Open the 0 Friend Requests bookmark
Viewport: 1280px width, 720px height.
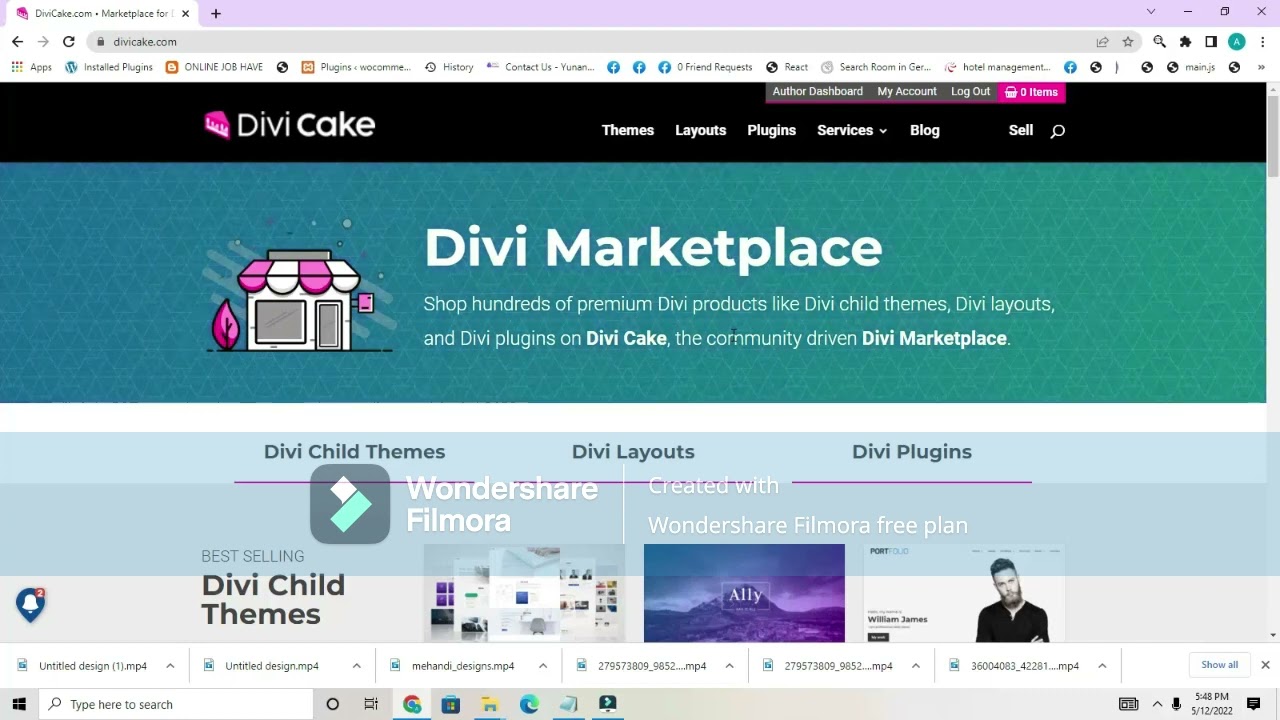point(705,67)
